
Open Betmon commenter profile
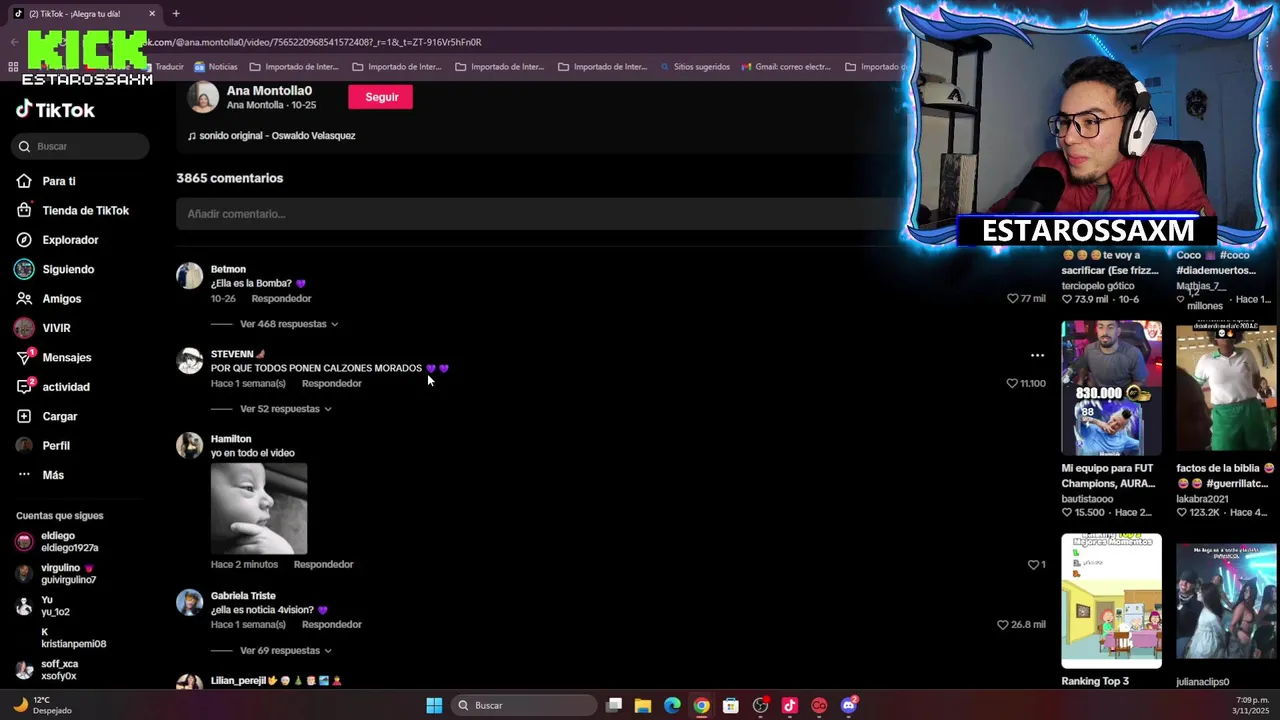228,269
